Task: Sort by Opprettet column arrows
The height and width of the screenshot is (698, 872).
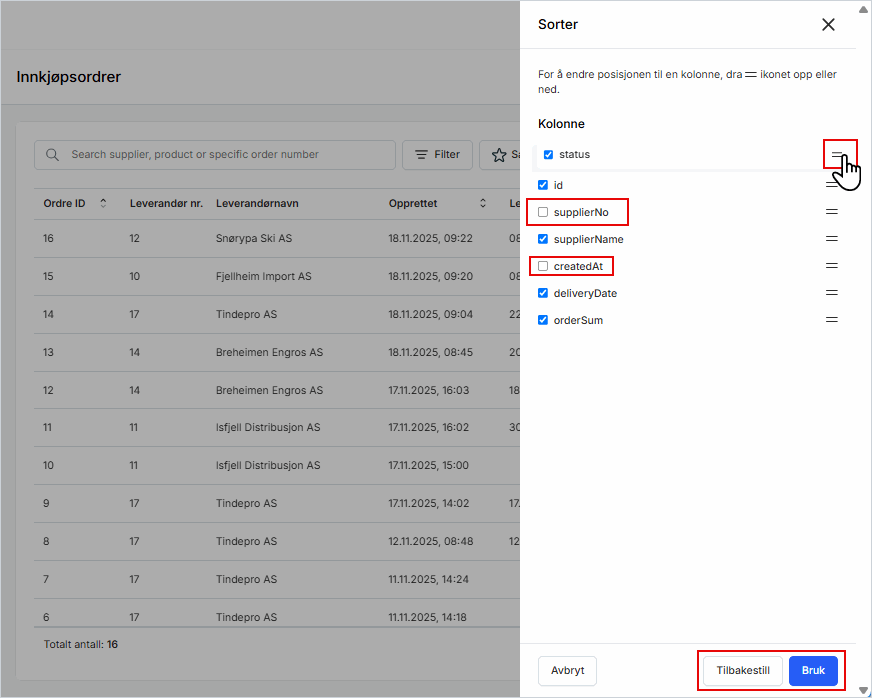Action: [x=483, y=204]
